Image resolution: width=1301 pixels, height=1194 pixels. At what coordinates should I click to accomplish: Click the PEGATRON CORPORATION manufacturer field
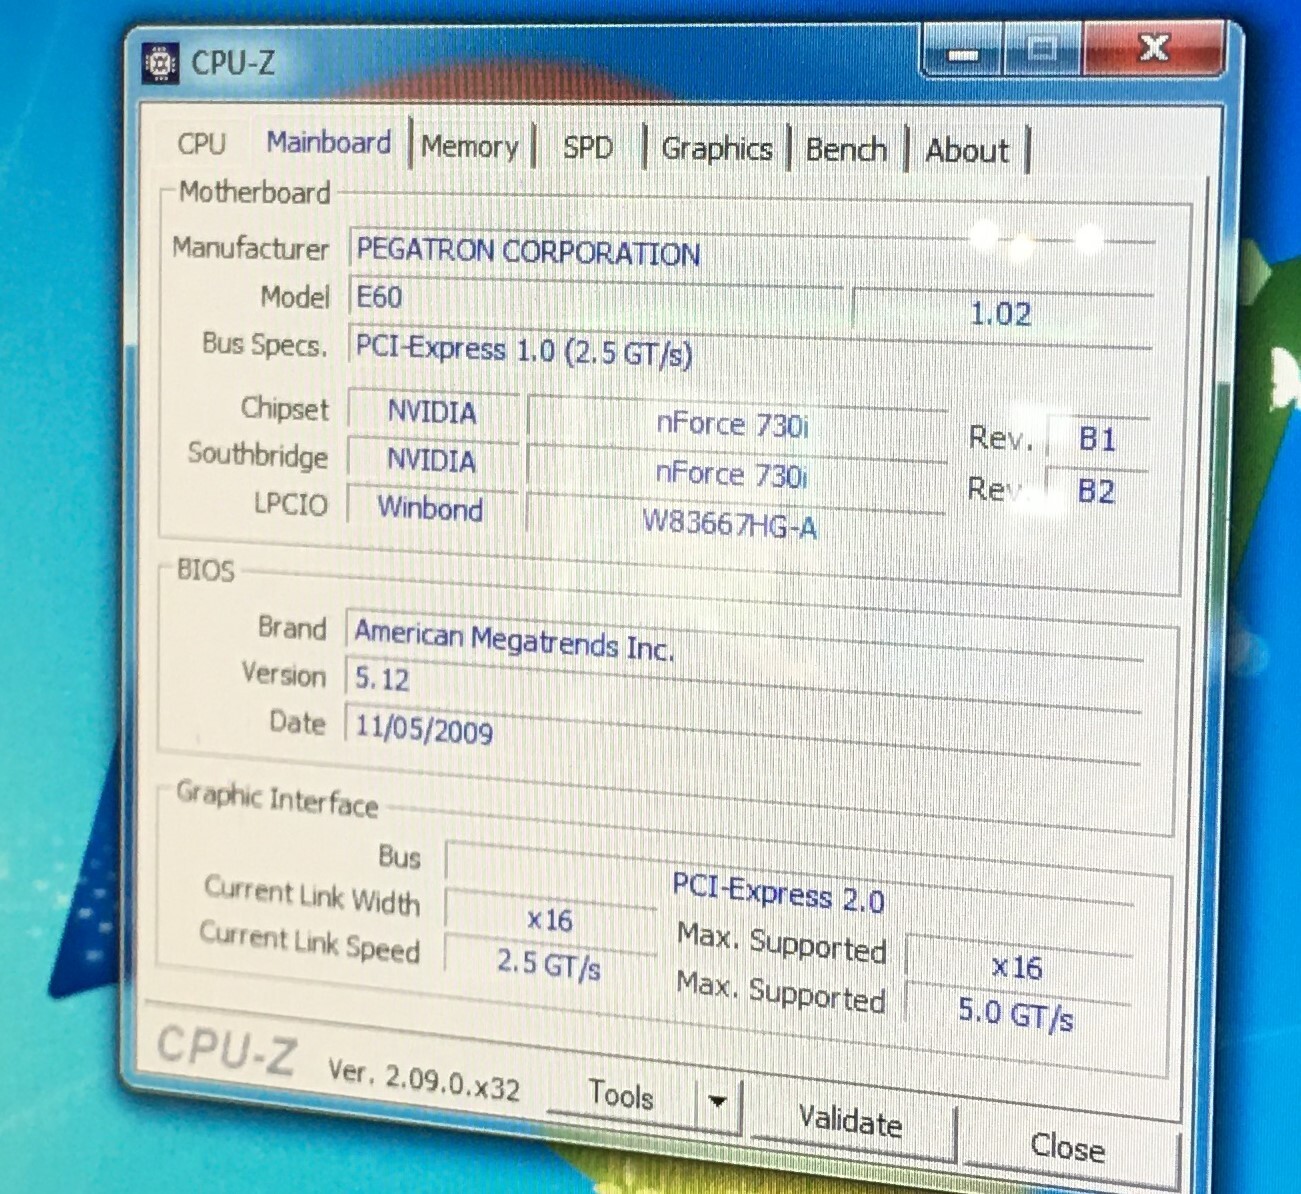point(752,256)
